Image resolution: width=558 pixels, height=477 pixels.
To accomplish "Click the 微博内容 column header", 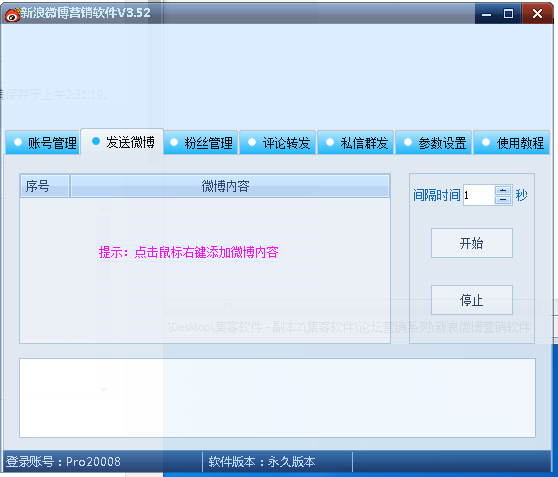I will tap(230, 186).
